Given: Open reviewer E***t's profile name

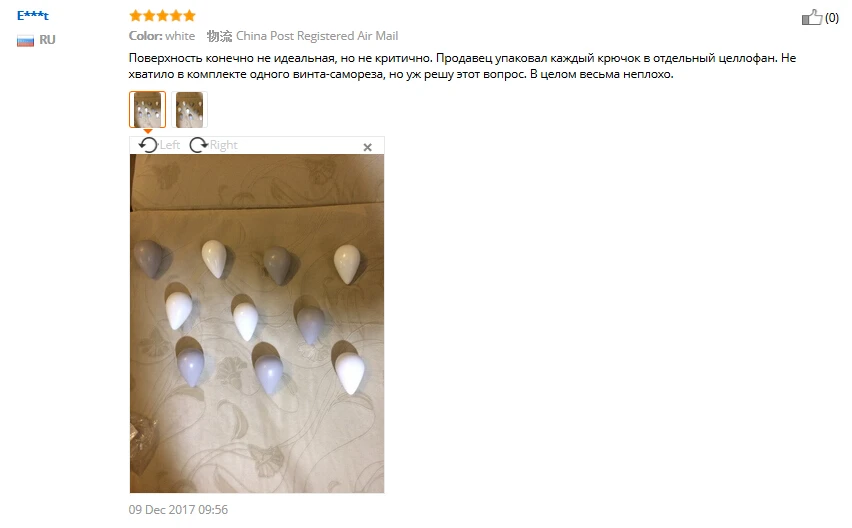Looking at the screenshot, I should click(33, 16).
